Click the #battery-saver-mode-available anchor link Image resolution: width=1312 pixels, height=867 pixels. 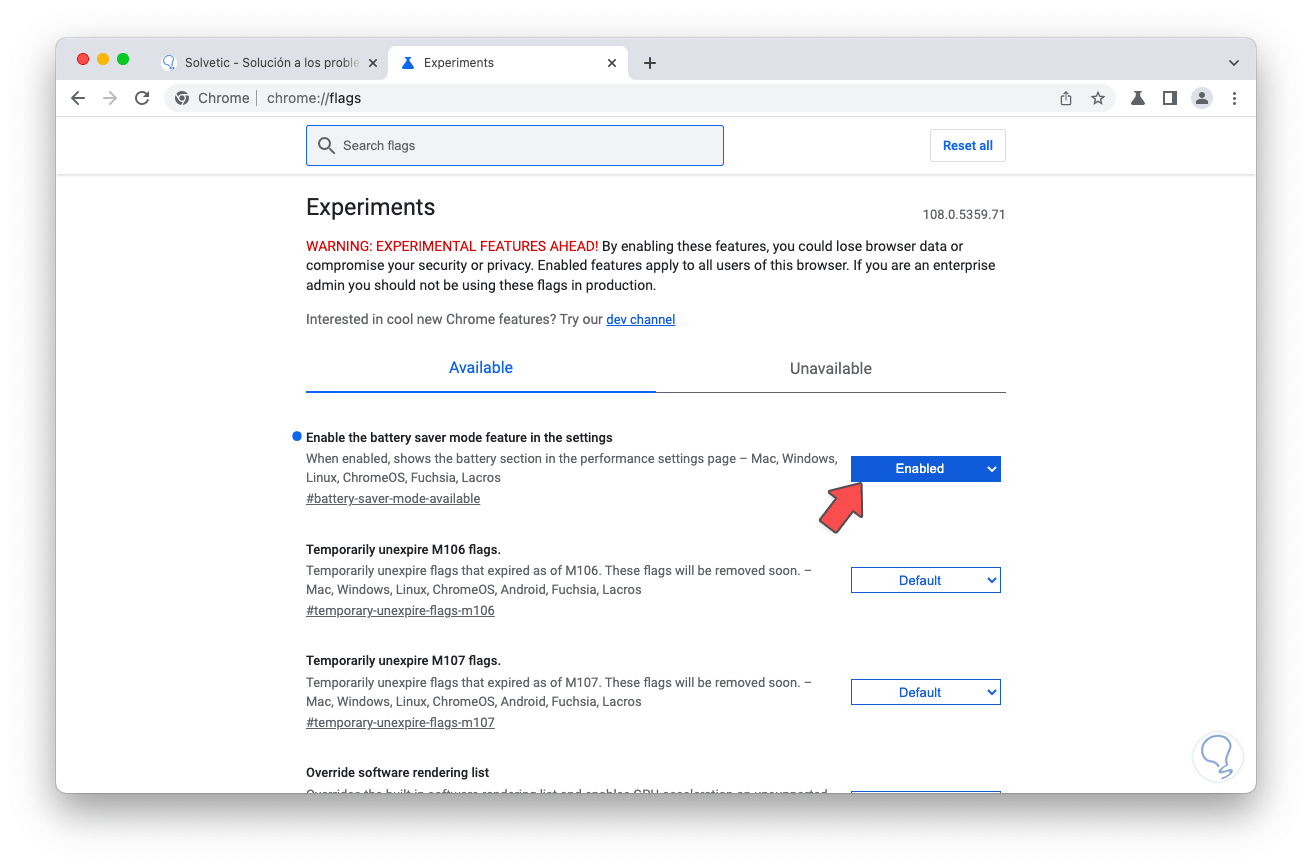click(x=393, y=499)
